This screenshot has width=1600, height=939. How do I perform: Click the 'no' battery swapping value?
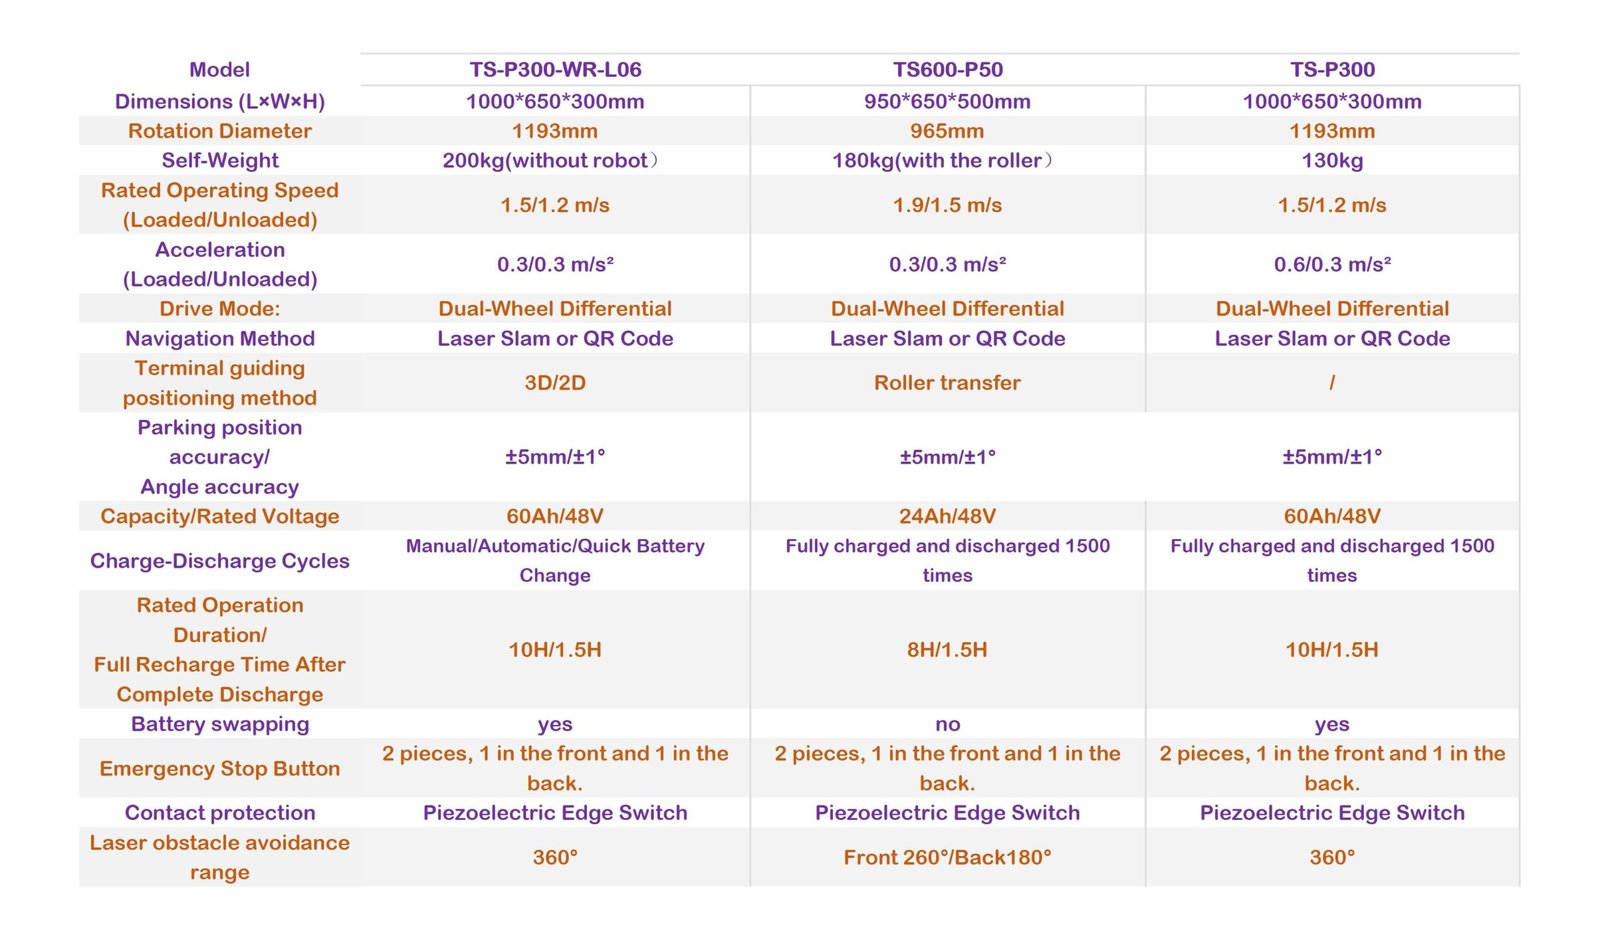(947, 724)
